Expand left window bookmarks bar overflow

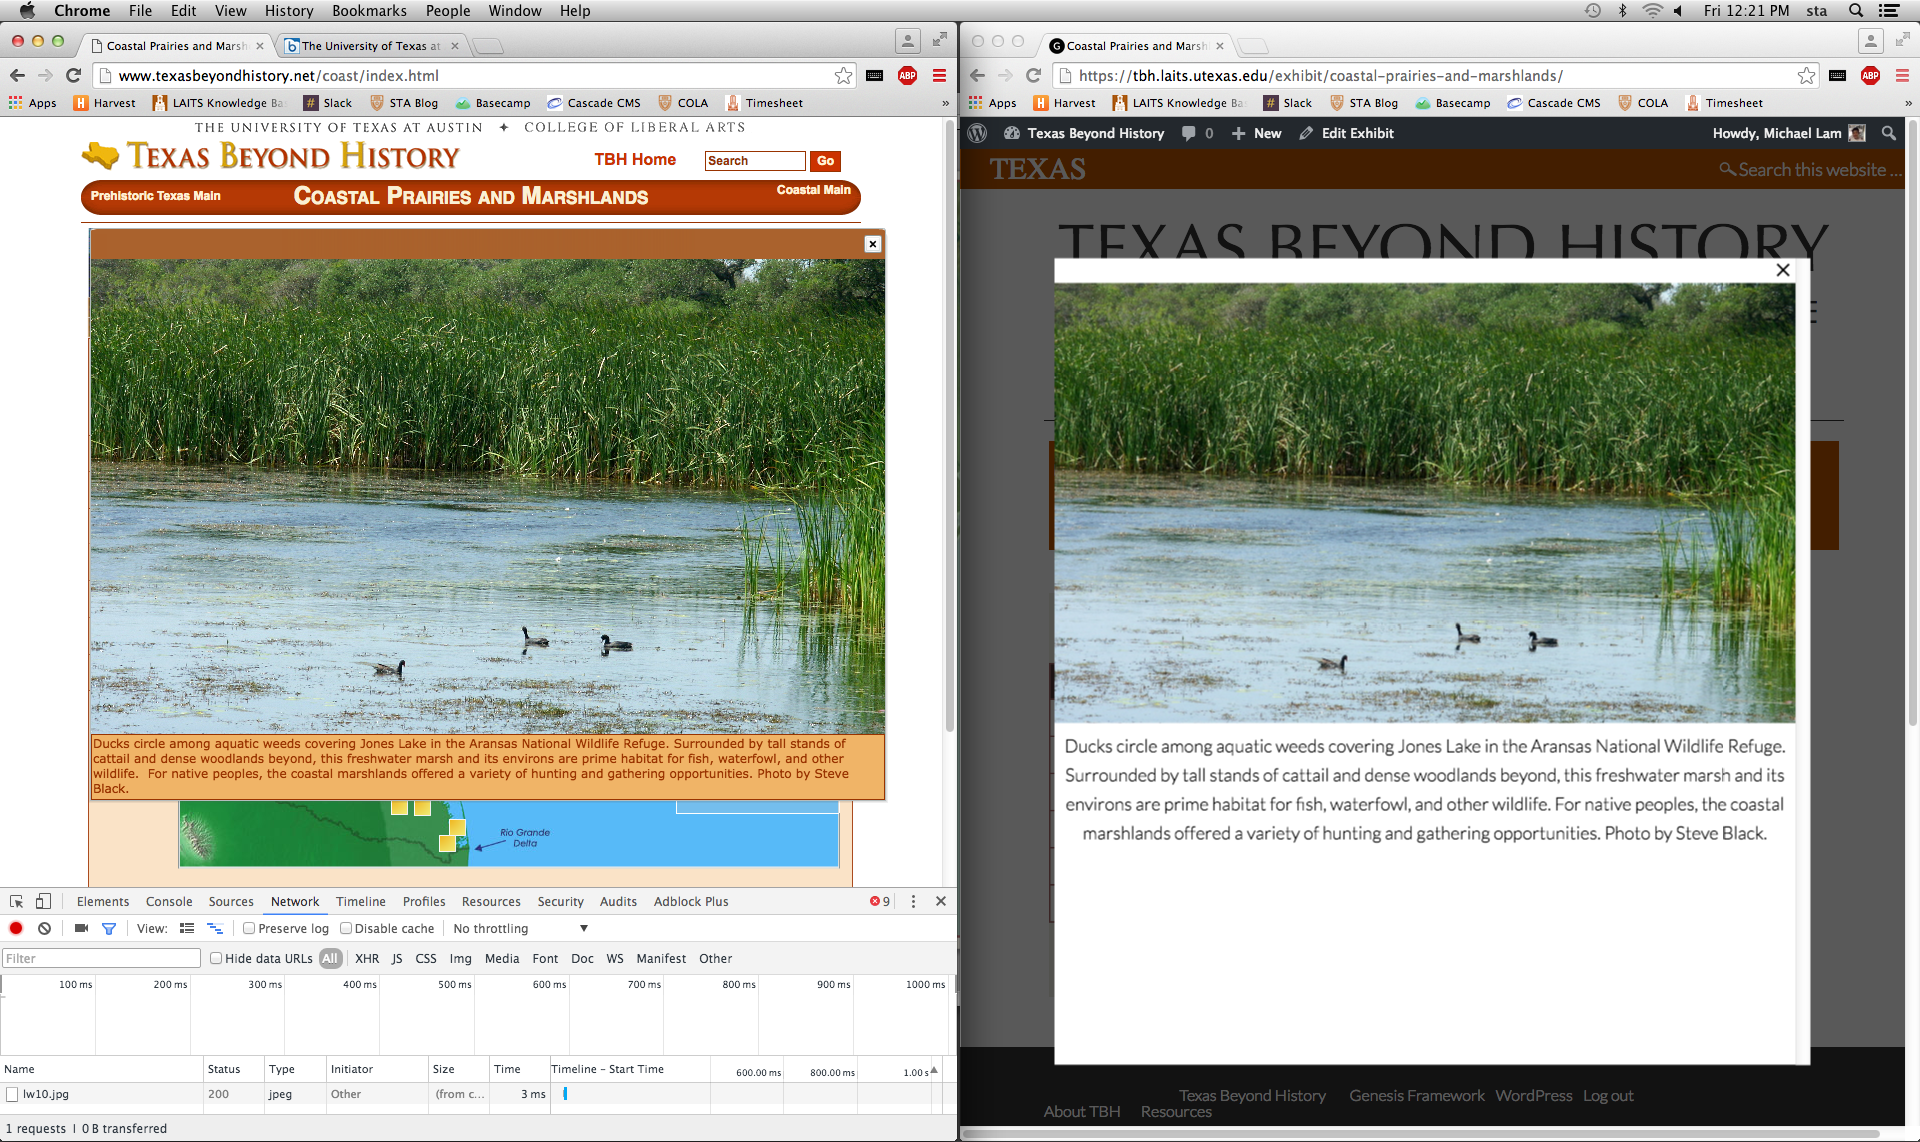[945, 103]
